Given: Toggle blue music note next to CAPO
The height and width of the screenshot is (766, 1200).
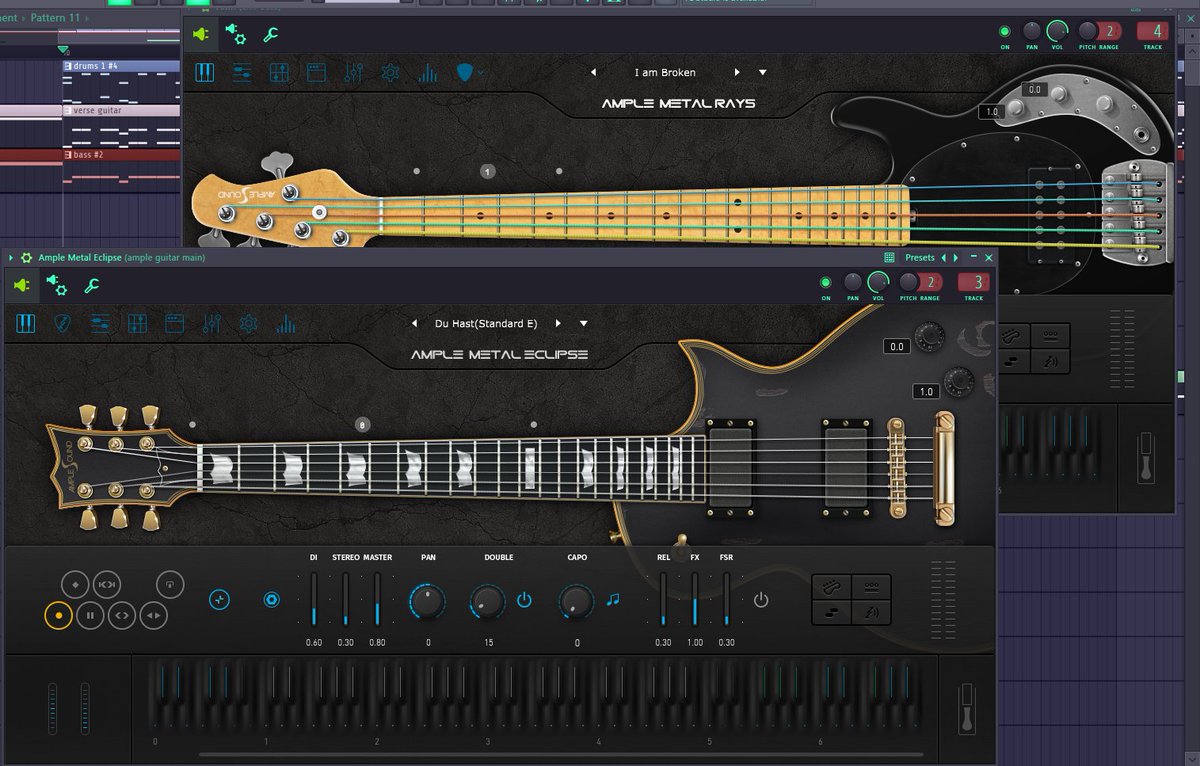Looking at the screenshot, I should tap(613, 599).
